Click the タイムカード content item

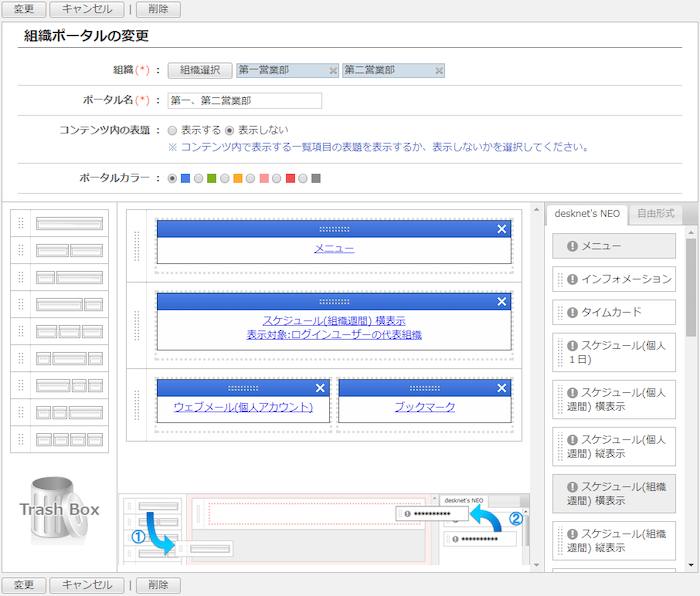pos(614,312)
